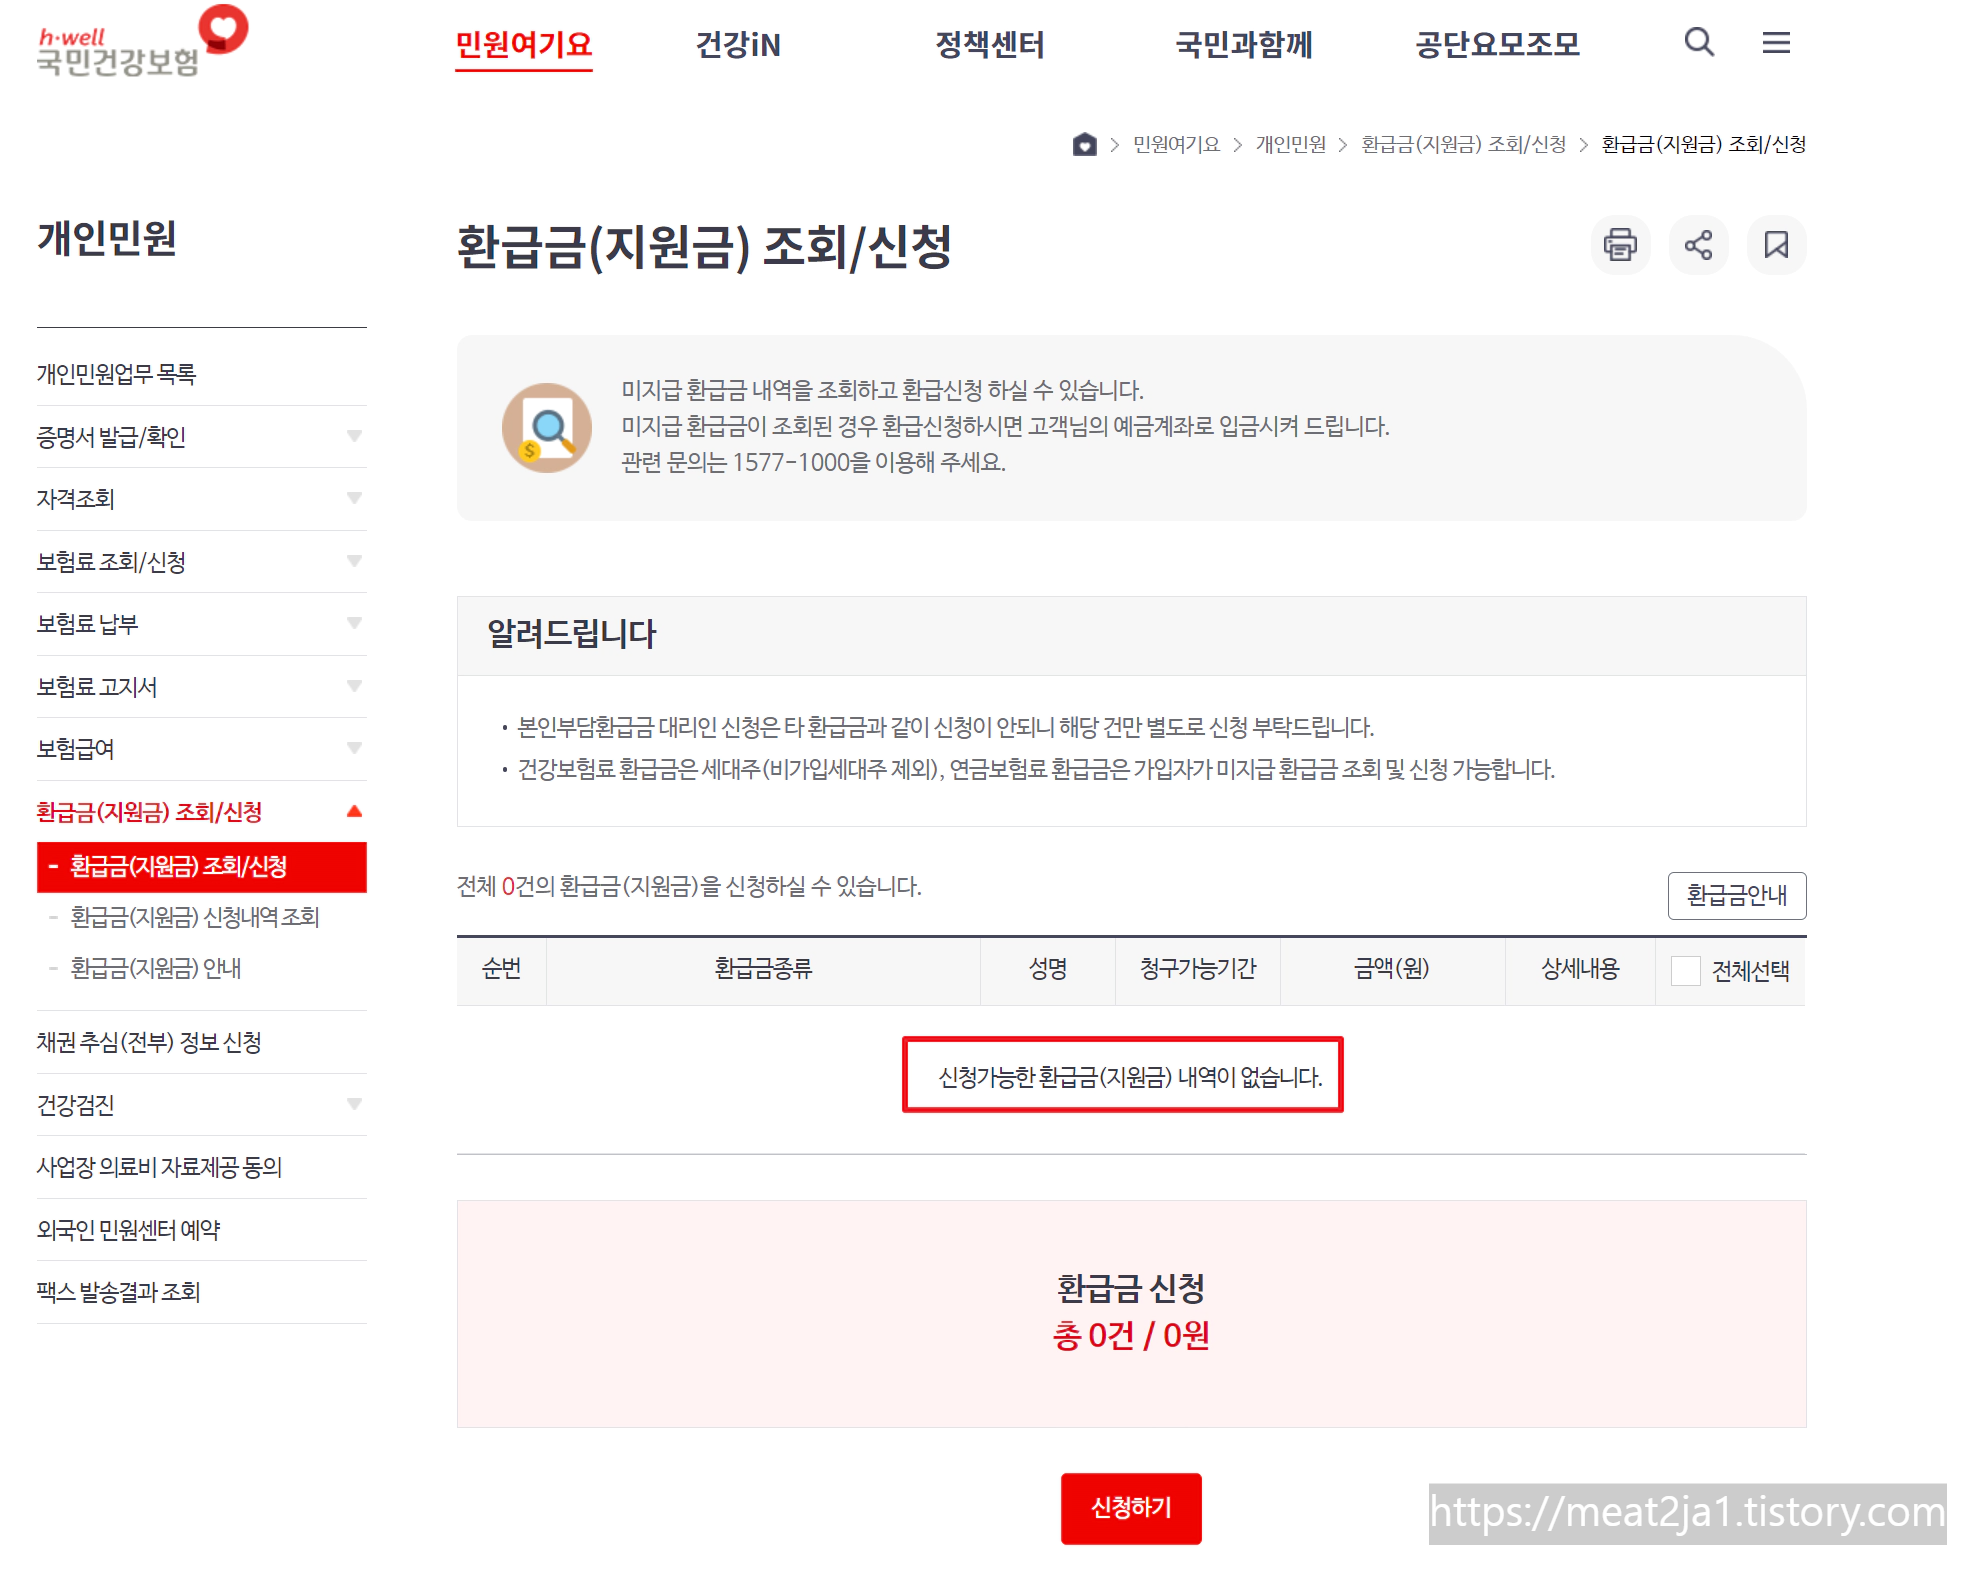Click the share icon button
Screen dimensions: 1987x1585
tap(1697, 245)
